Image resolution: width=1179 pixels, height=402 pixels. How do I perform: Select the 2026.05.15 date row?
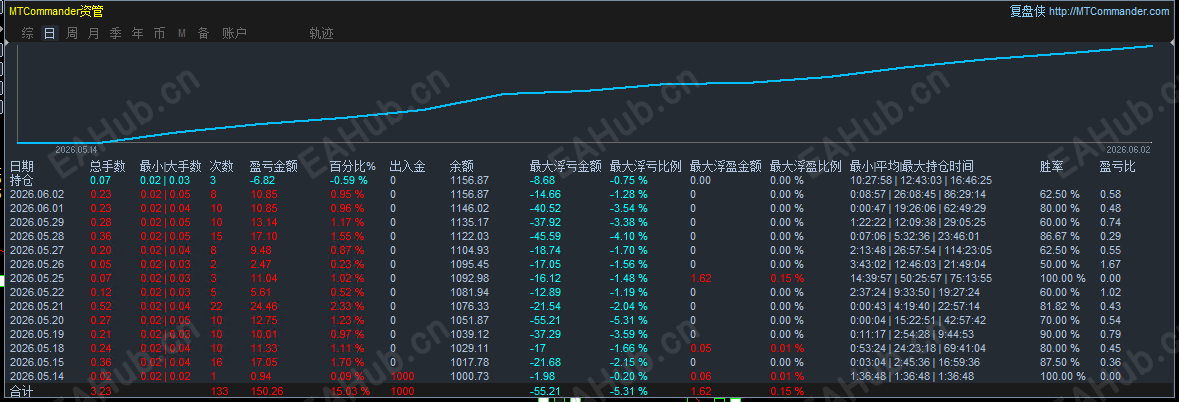[590, 361]
